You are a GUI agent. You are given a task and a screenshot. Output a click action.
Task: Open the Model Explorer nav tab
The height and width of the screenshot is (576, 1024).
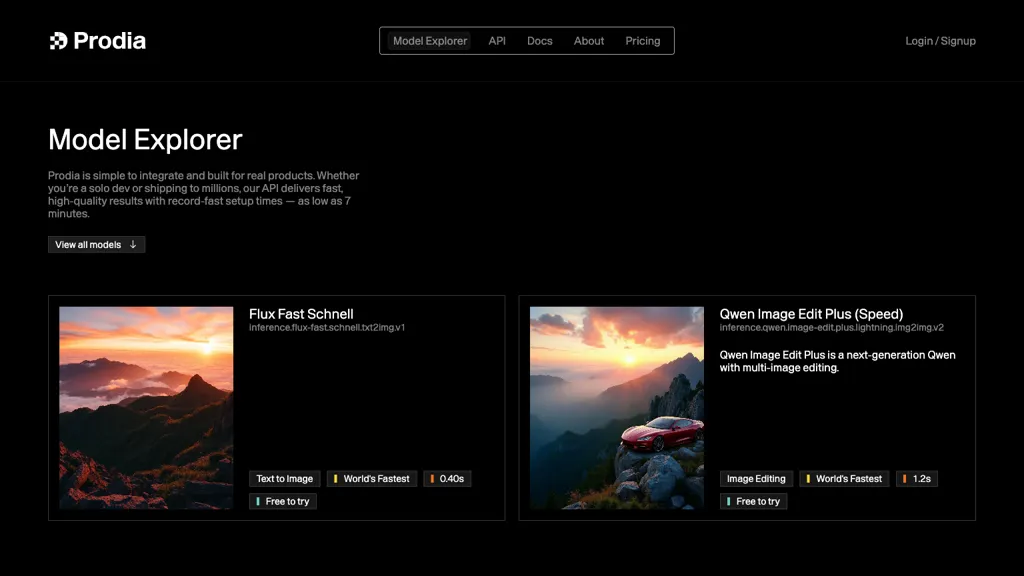[x=430, y=40]
